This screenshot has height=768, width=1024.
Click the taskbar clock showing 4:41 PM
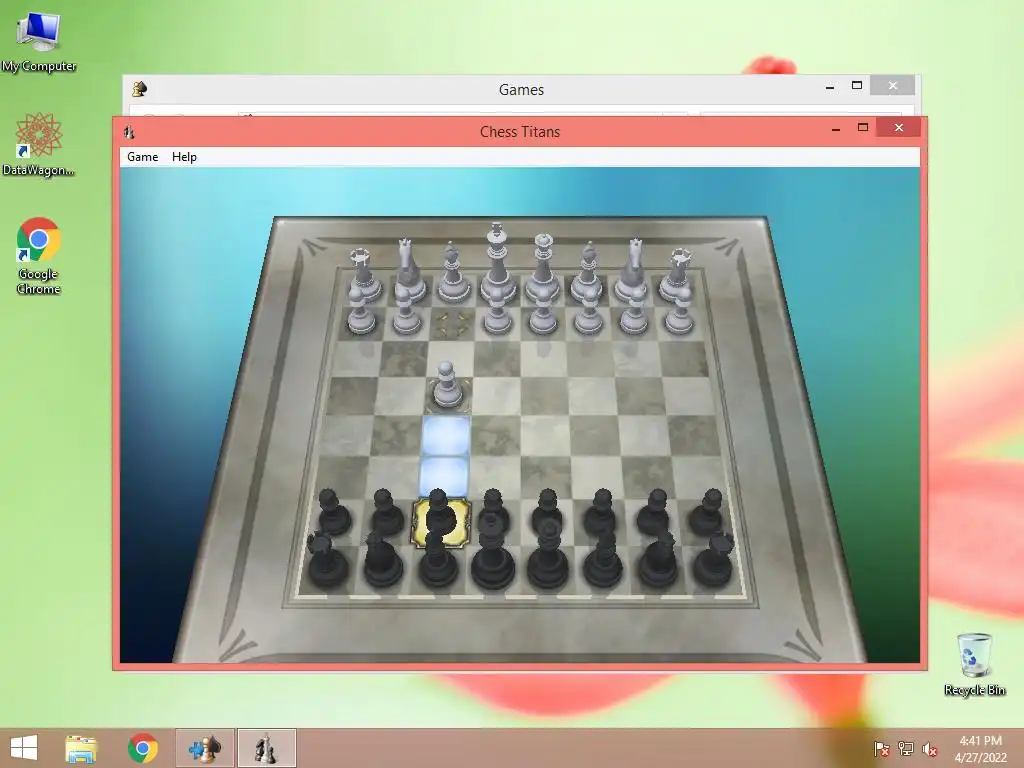980,749
